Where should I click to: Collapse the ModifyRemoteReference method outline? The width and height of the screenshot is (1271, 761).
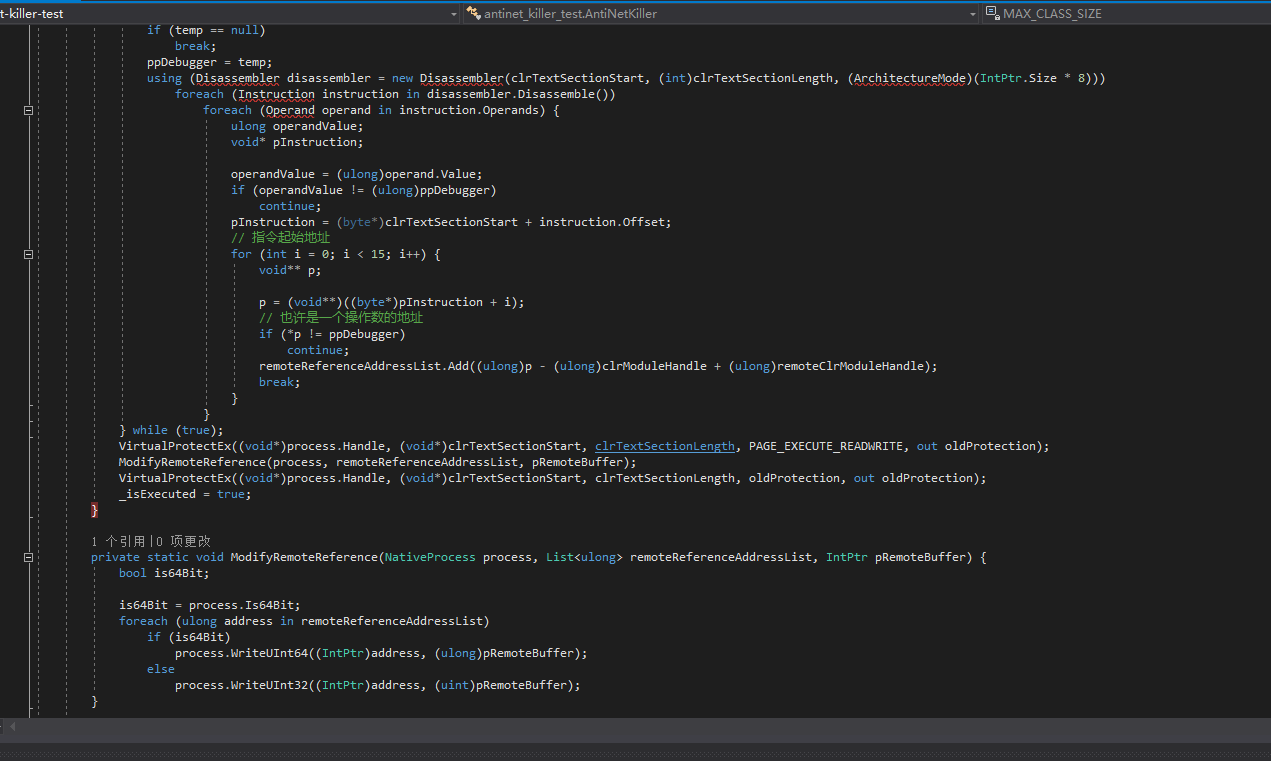pyautogui.click(x=29, y=557)
